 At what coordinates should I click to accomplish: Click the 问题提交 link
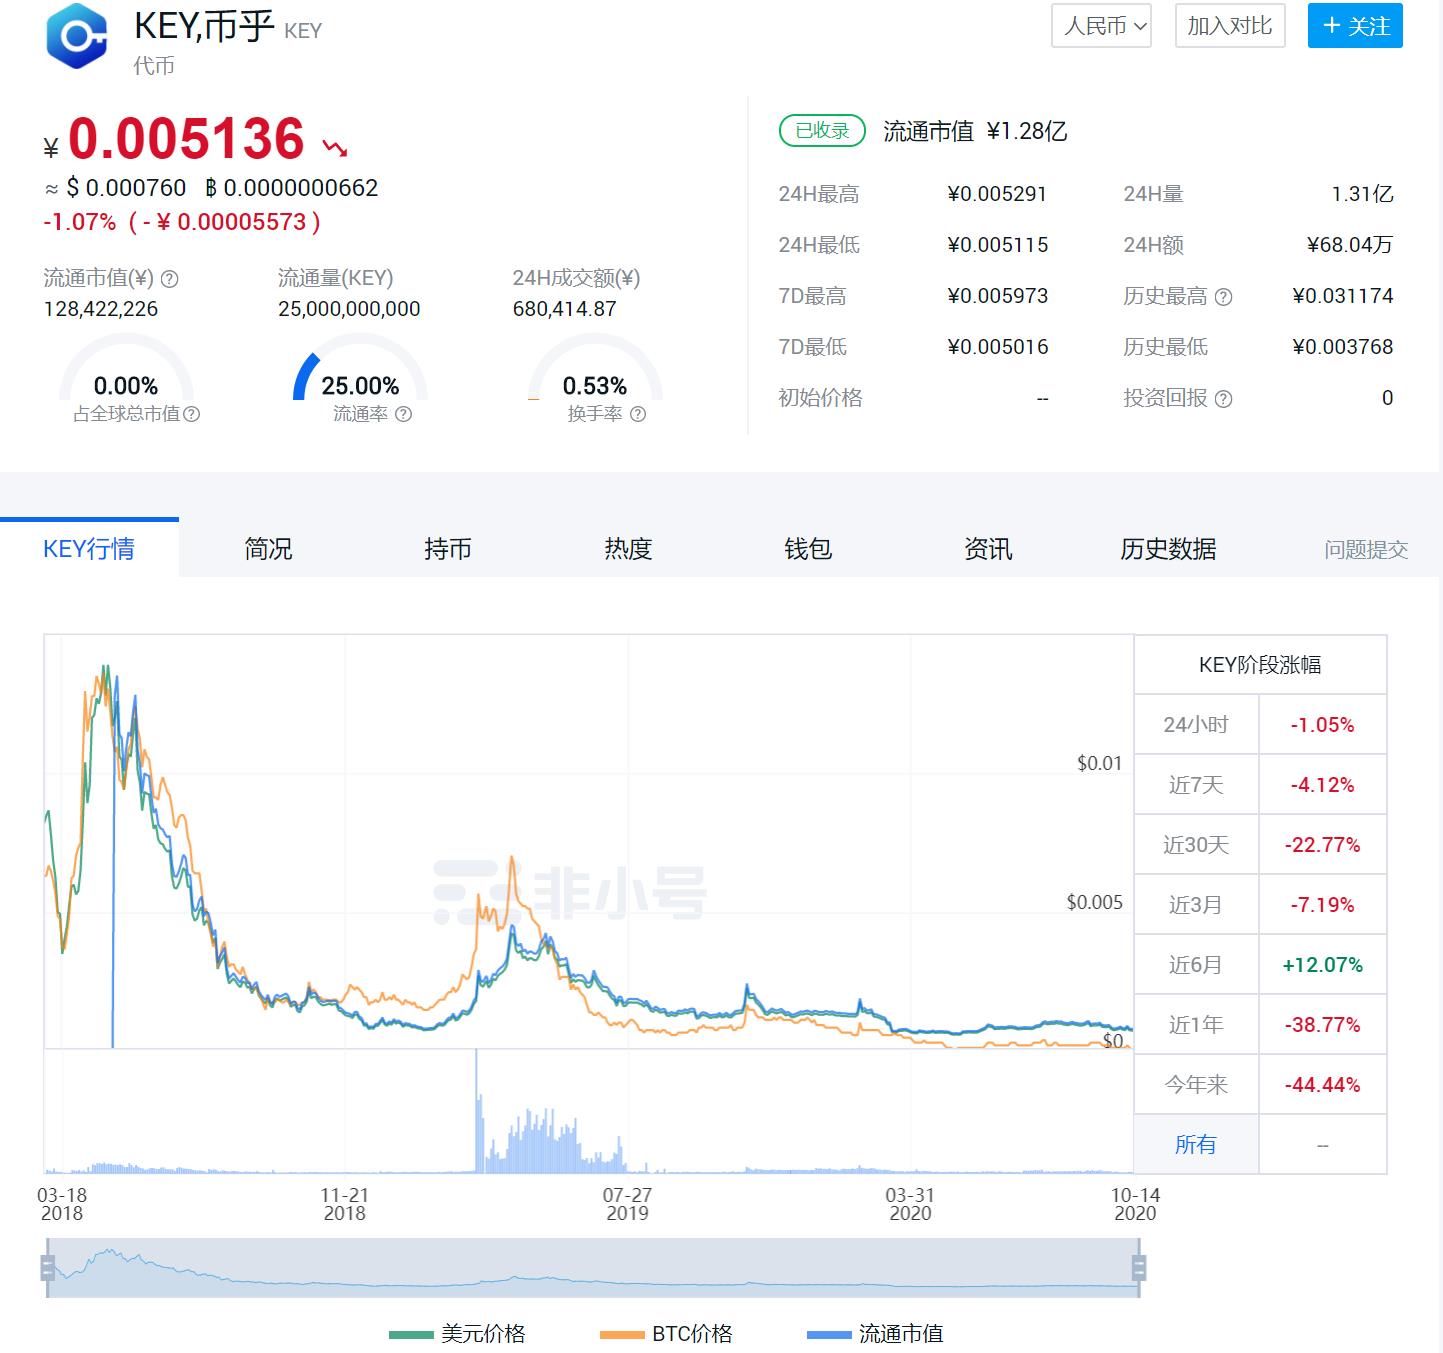pos(1366,549)
